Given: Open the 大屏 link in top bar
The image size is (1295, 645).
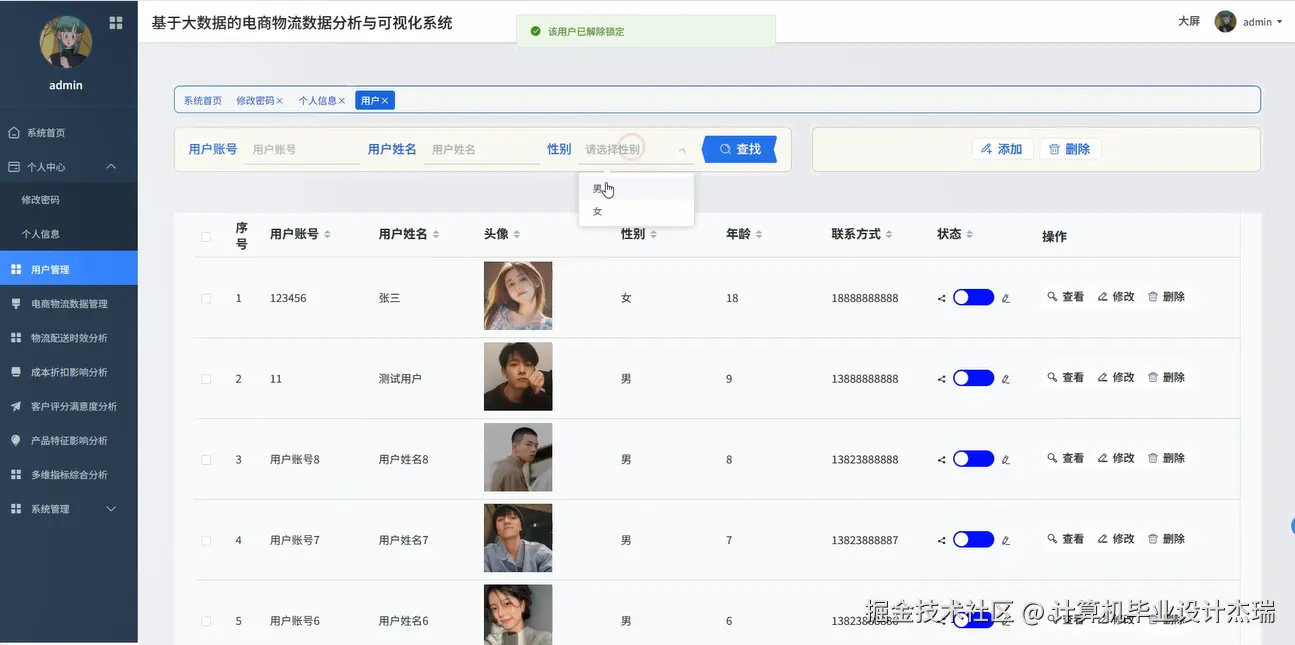Looking at the screenshot, I should point(1189,21).
